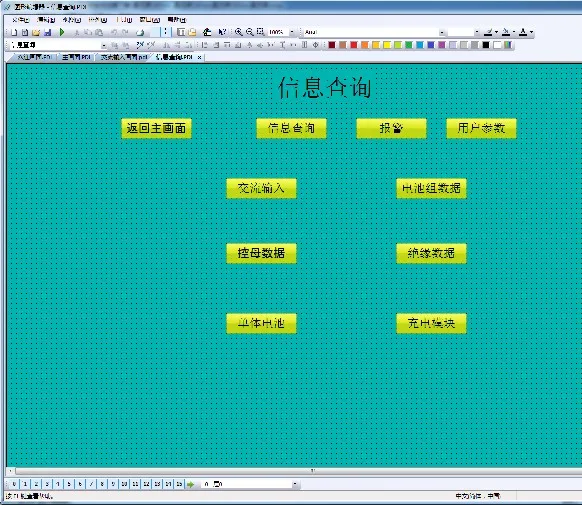
Task: Open the 帮助 (Help) menu
Action: coord(177,20)
